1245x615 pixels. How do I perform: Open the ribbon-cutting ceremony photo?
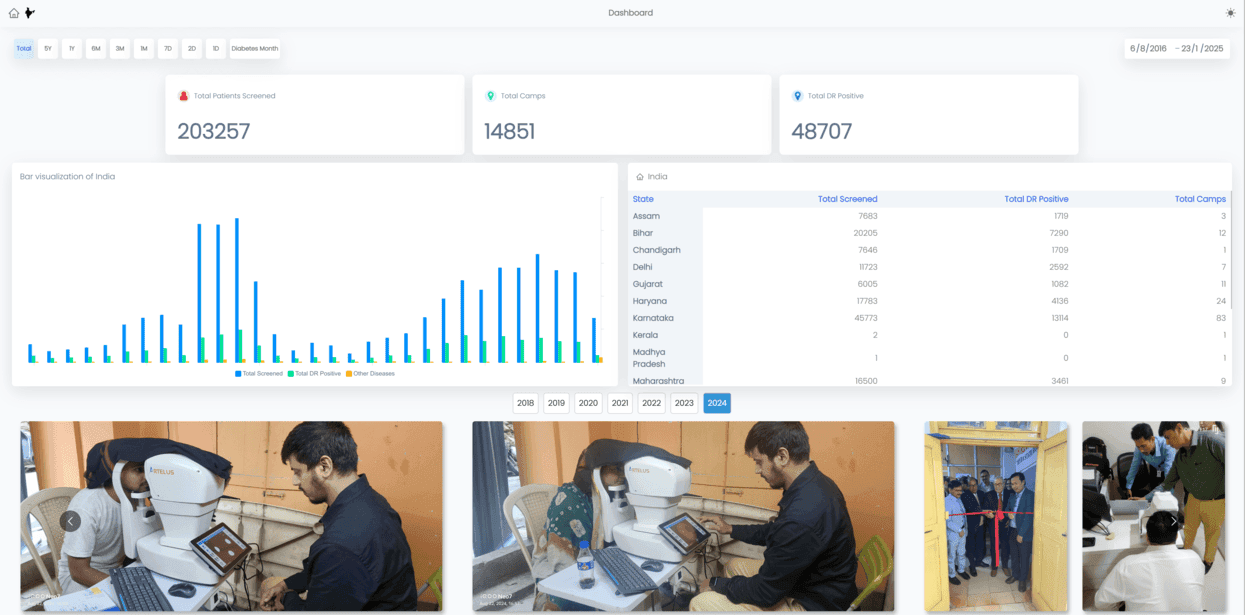[996, 516]
